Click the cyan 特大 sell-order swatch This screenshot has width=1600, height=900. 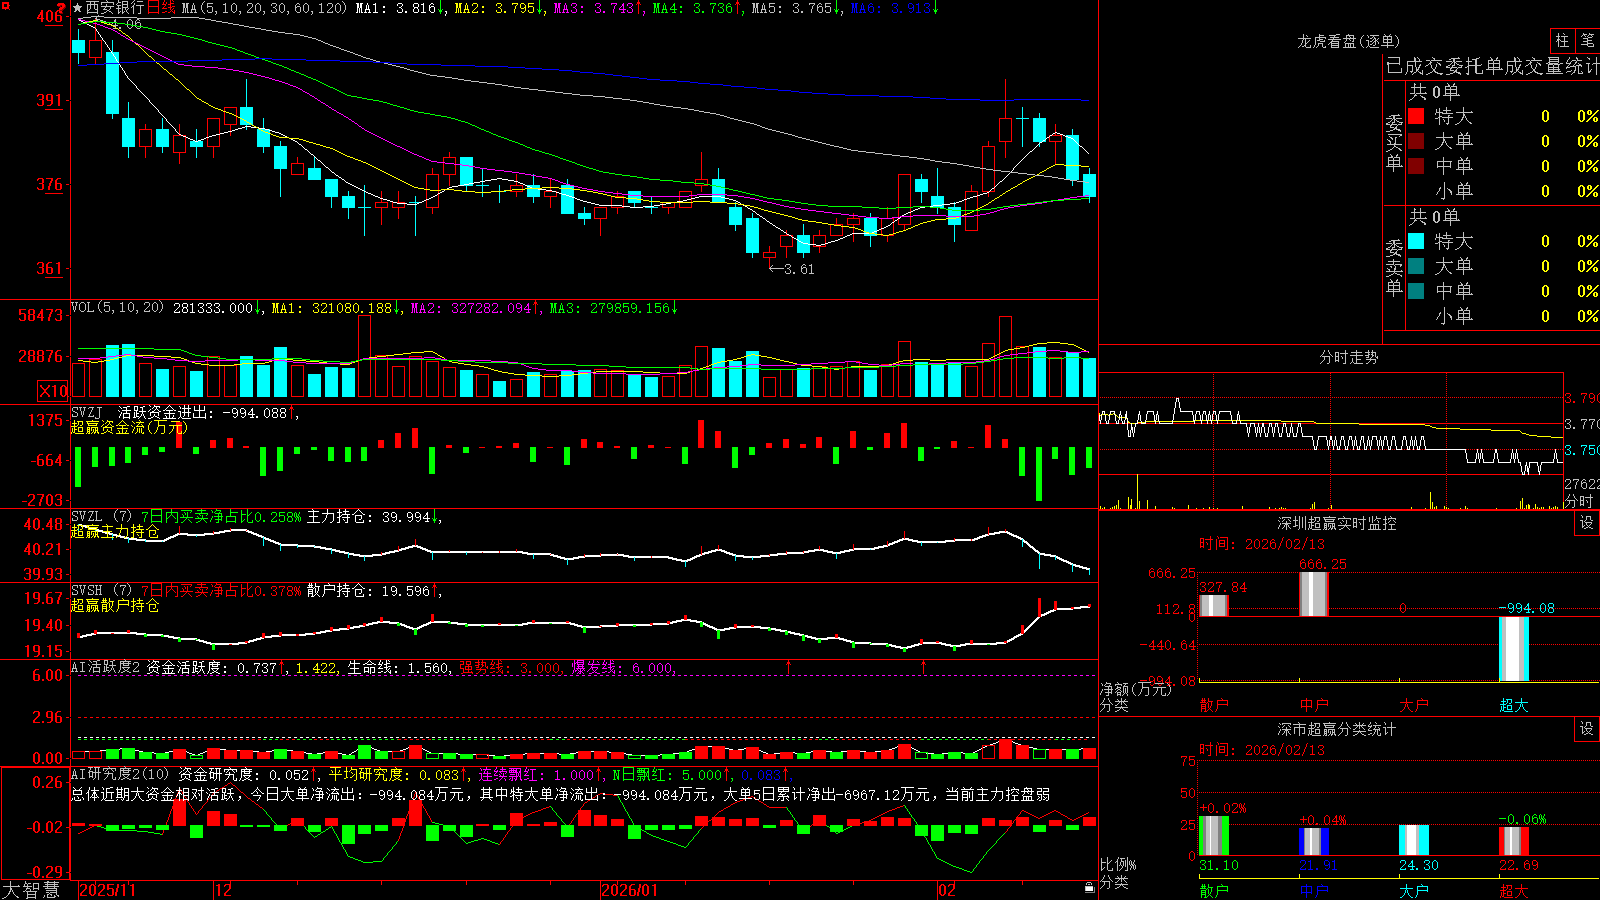1416,241
